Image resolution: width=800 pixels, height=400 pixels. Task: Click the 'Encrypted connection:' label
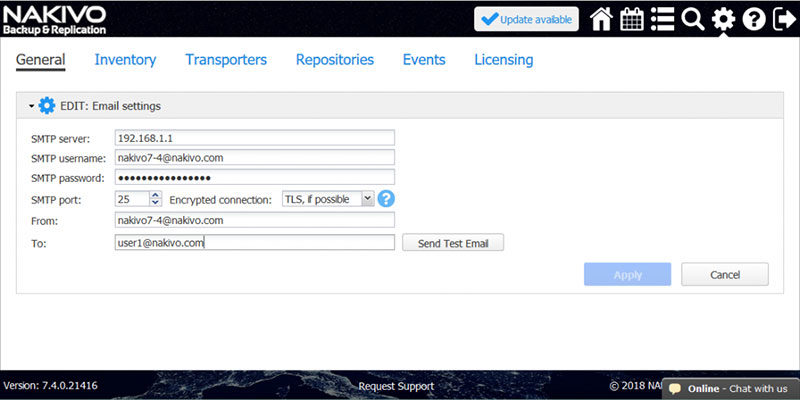click(220, 200)
